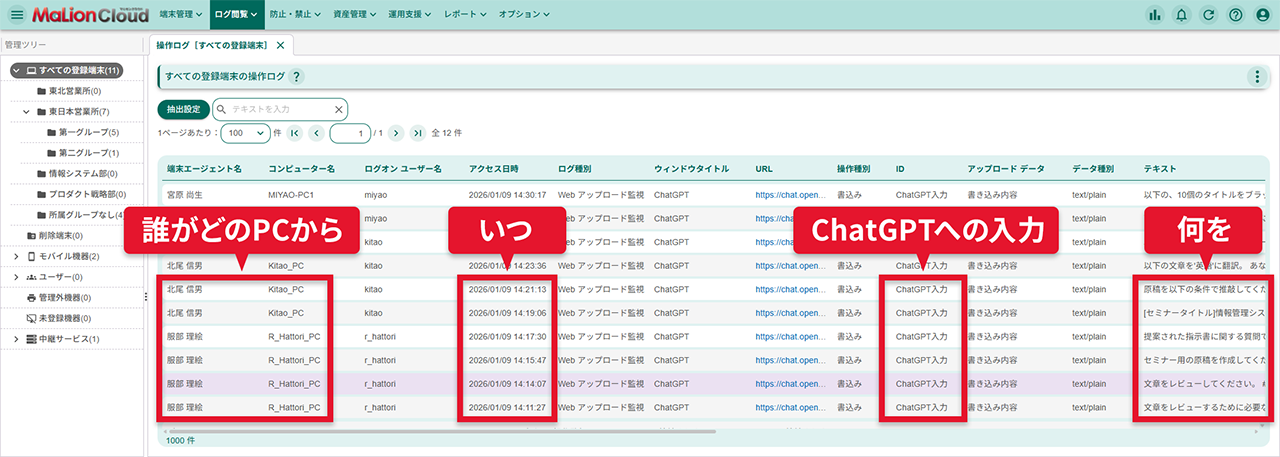Click the refresh icon in the header

[1209, 15]
